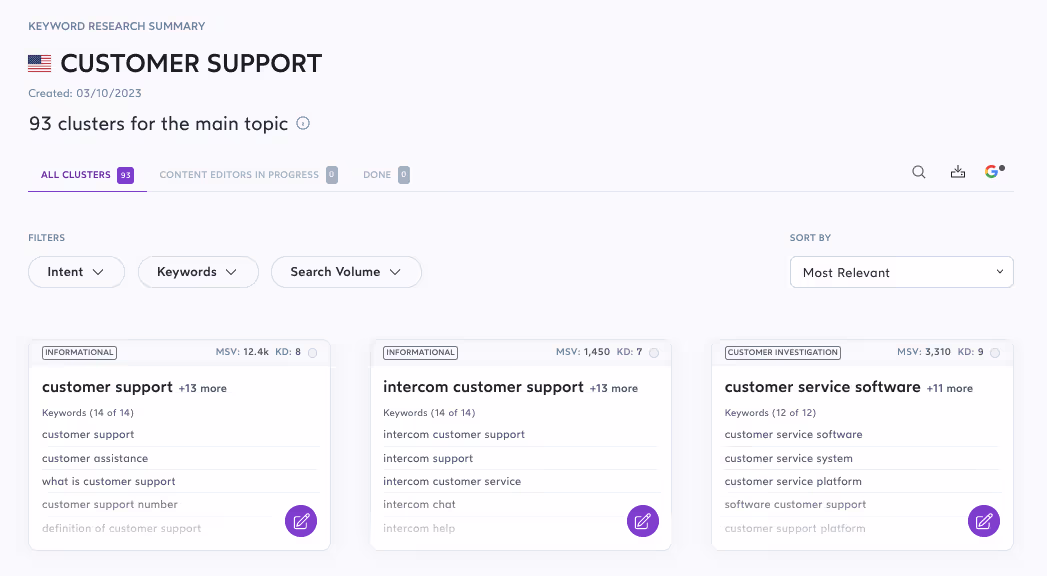The height and width of the screenshot is (576, 1047).
Task: Switch to the All Clusters tab
Action: pyautogui.click(x=87, y=175)
